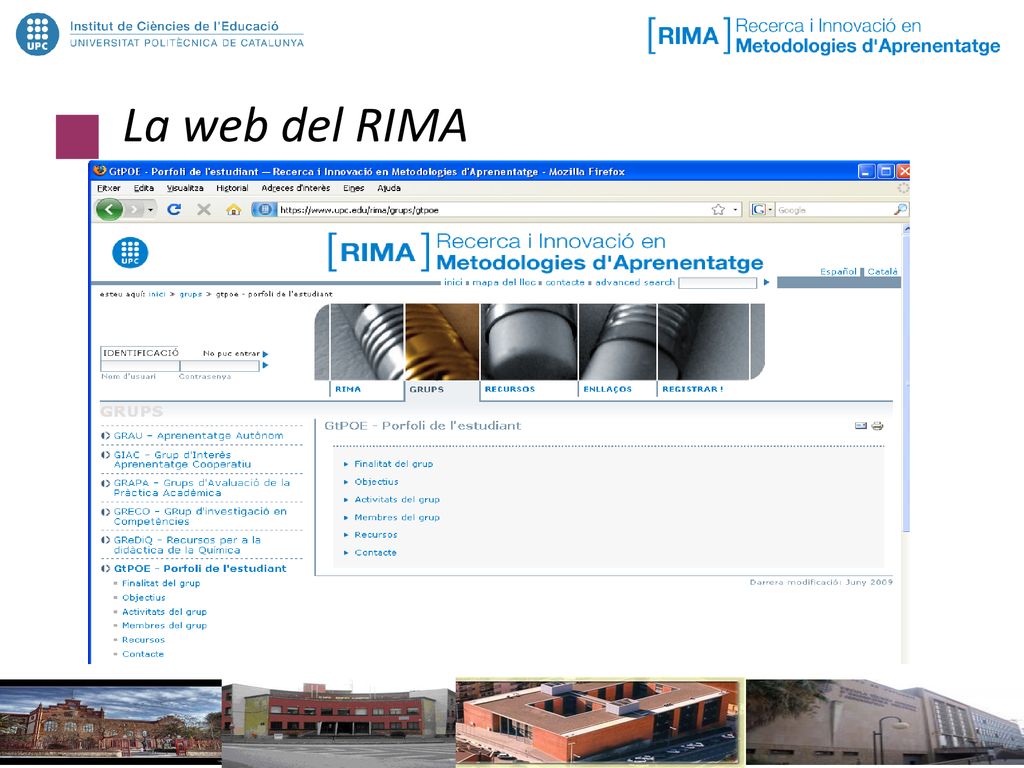Open the back/forward history dropdown arrow
1024x768 pixels.
pyautogui.click(x=150, y=210)
